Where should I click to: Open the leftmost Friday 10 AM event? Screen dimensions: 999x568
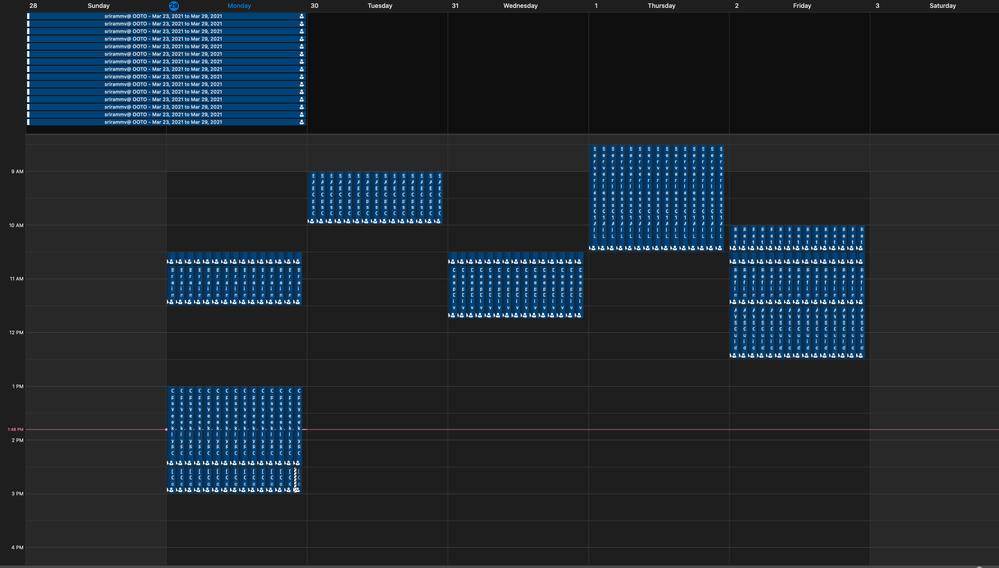point(735,236)
